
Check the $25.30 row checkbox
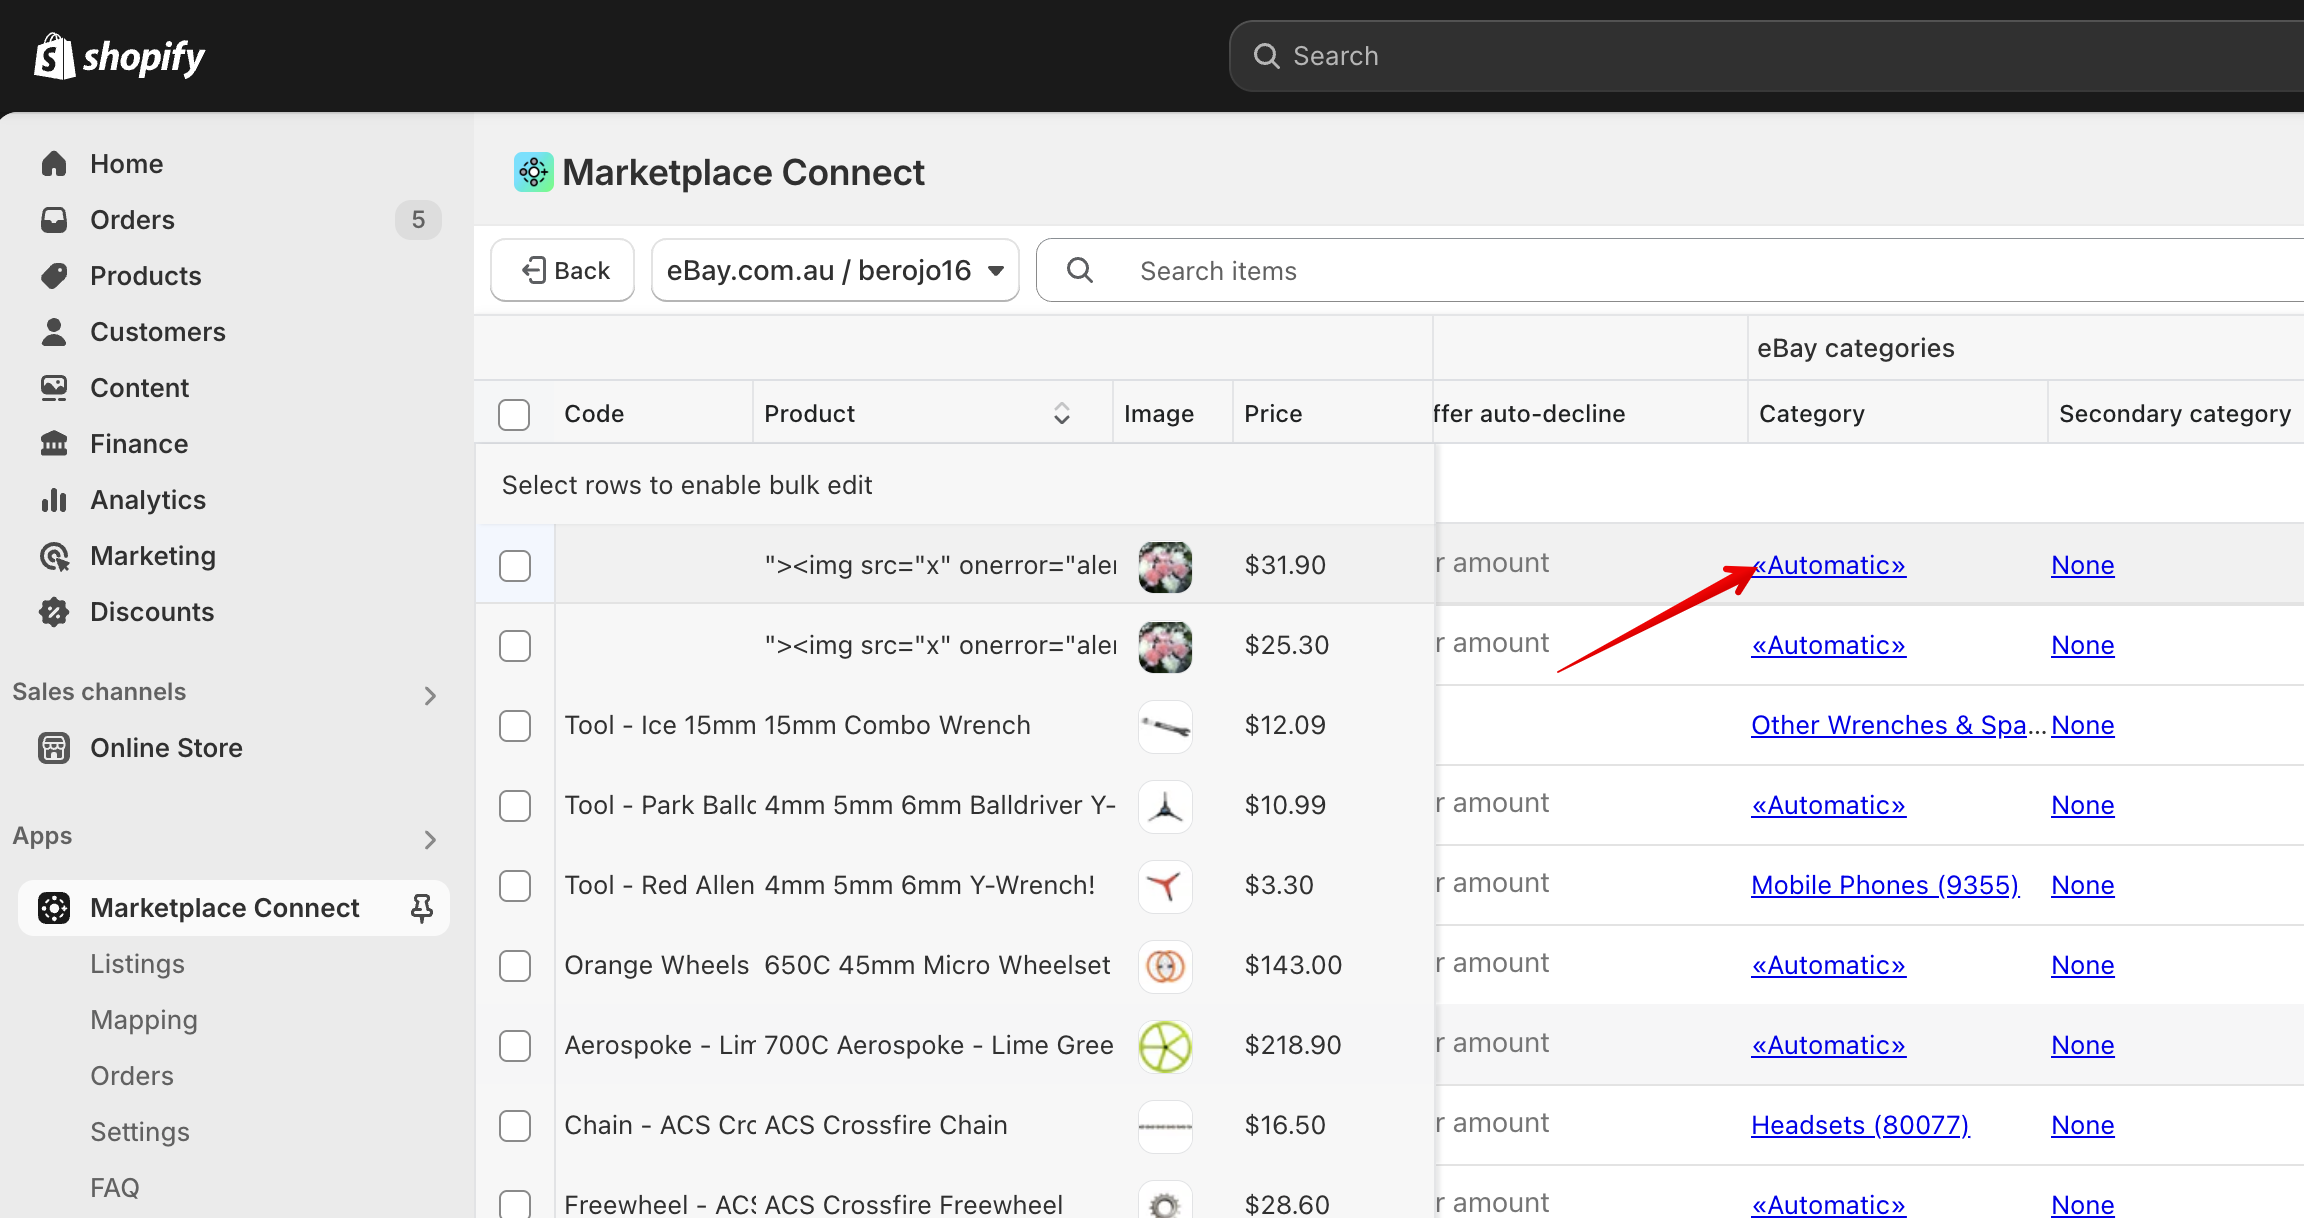pos(515,646)
